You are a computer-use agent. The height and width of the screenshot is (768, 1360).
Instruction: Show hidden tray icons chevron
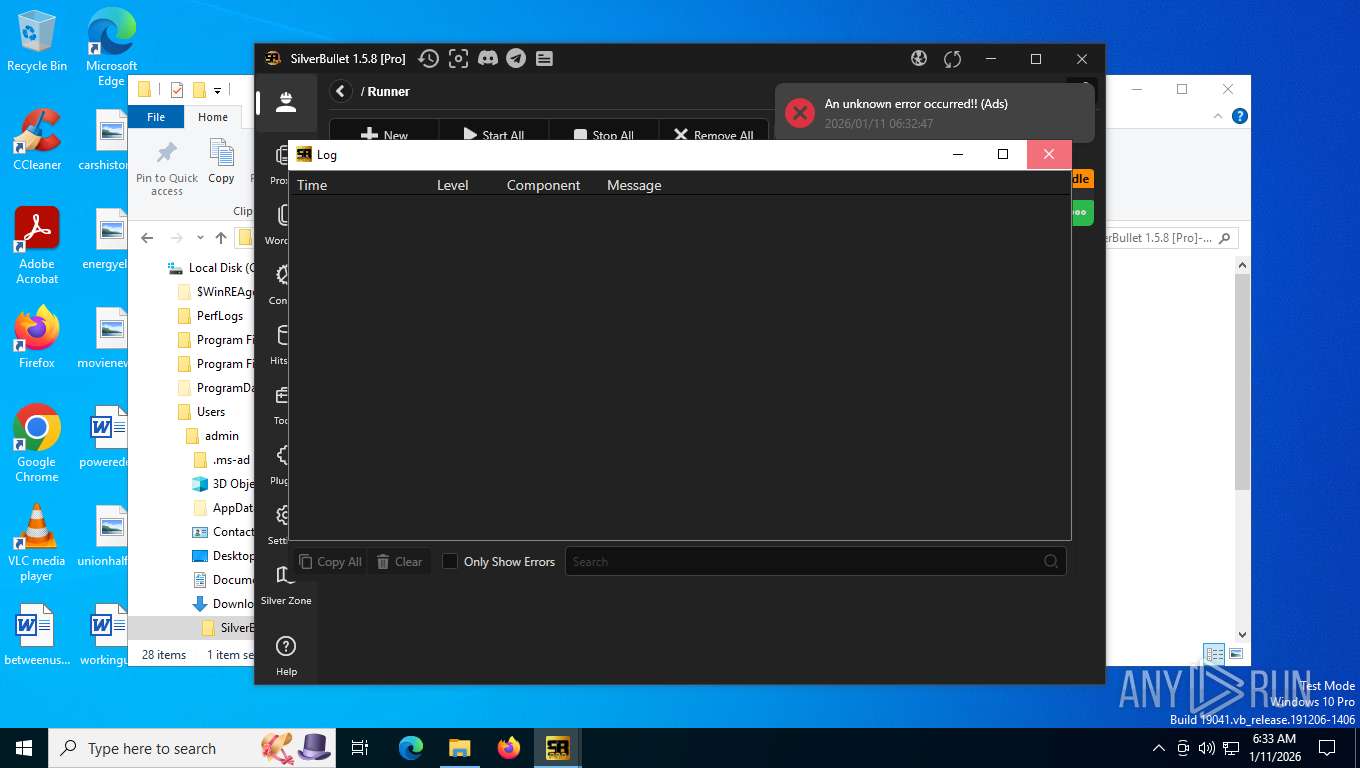coord(1159,748)
